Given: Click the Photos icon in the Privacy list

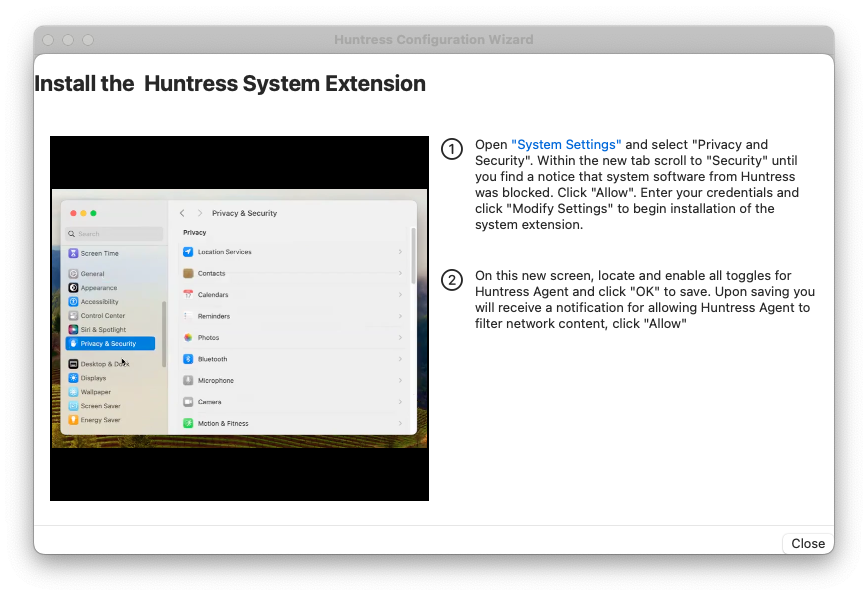Looking at the screenshot, I should [188, 338].
